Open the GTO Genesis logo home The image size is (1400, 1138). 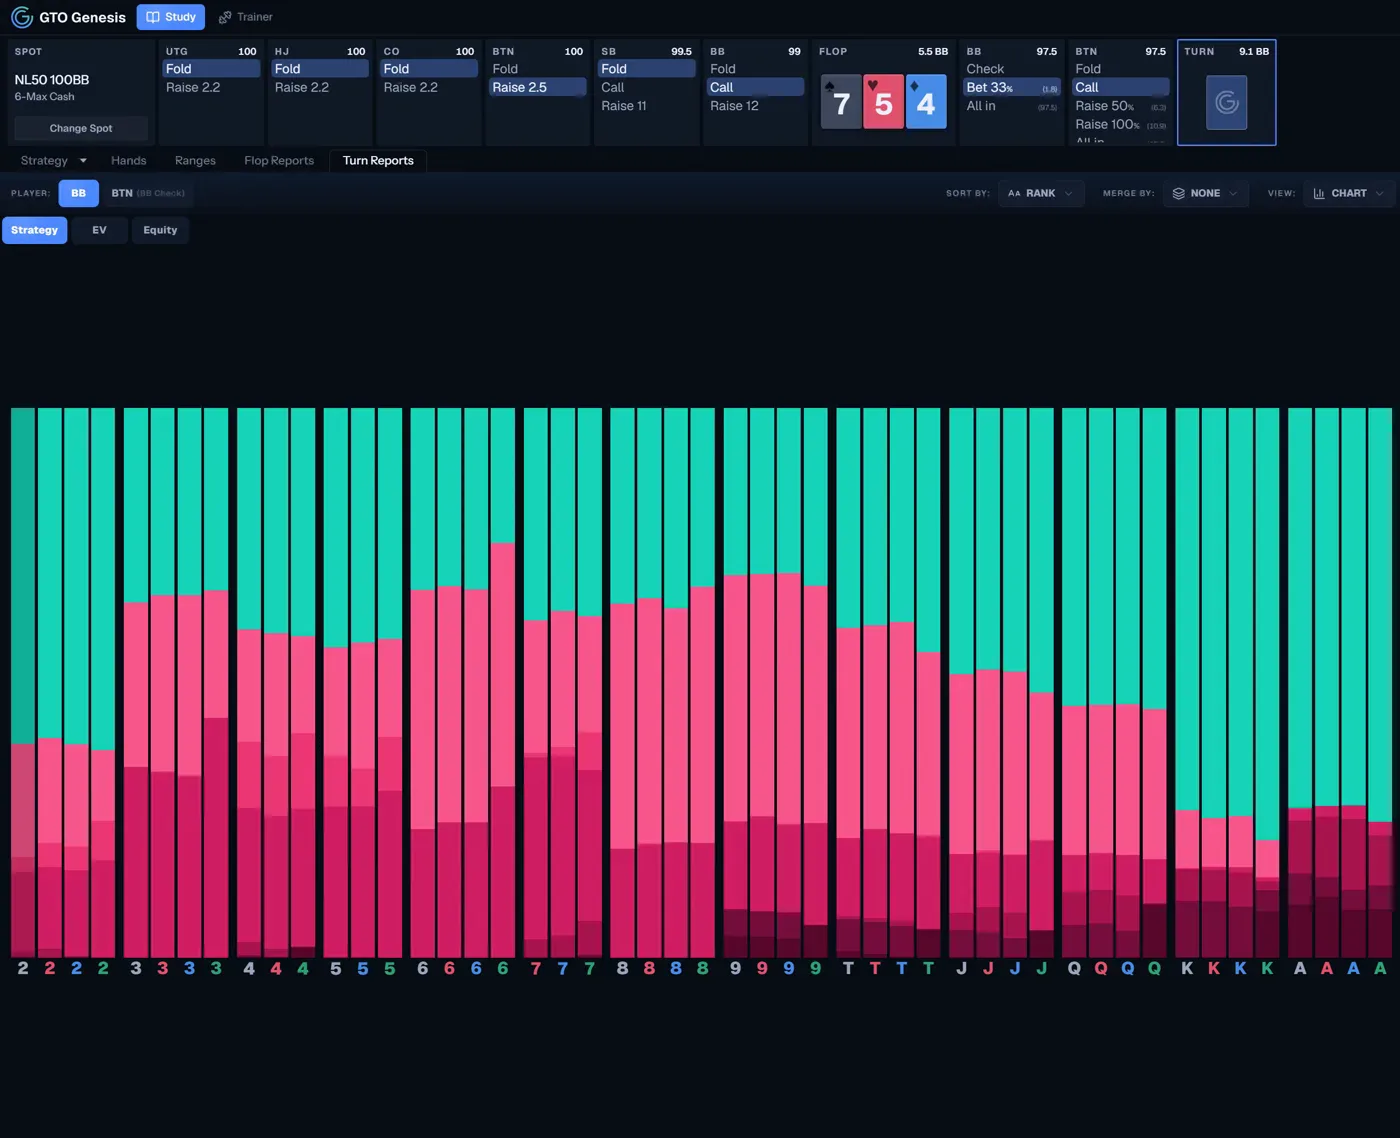[x=68, y=17]
